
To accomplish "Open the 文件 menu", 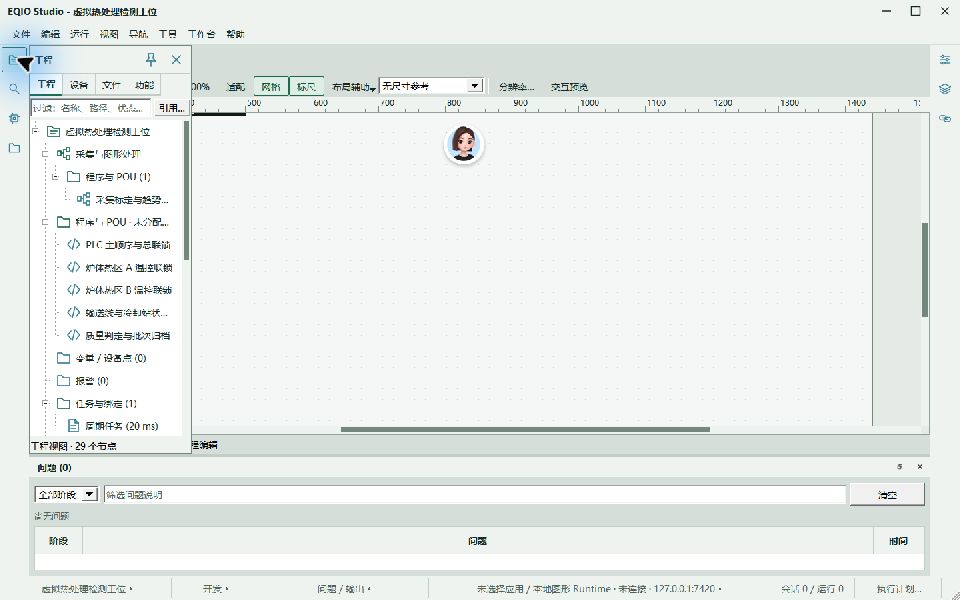I will pos(21,34).
